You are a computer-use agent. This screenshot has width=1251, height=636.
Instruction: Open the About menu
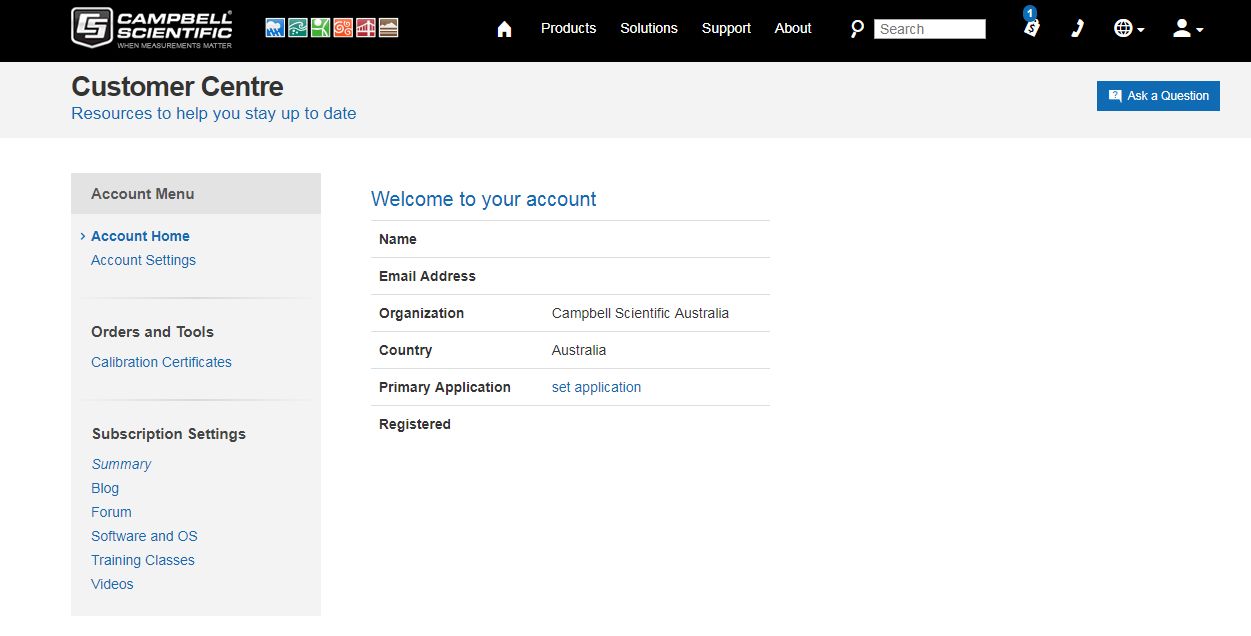[x=793, y=28]
